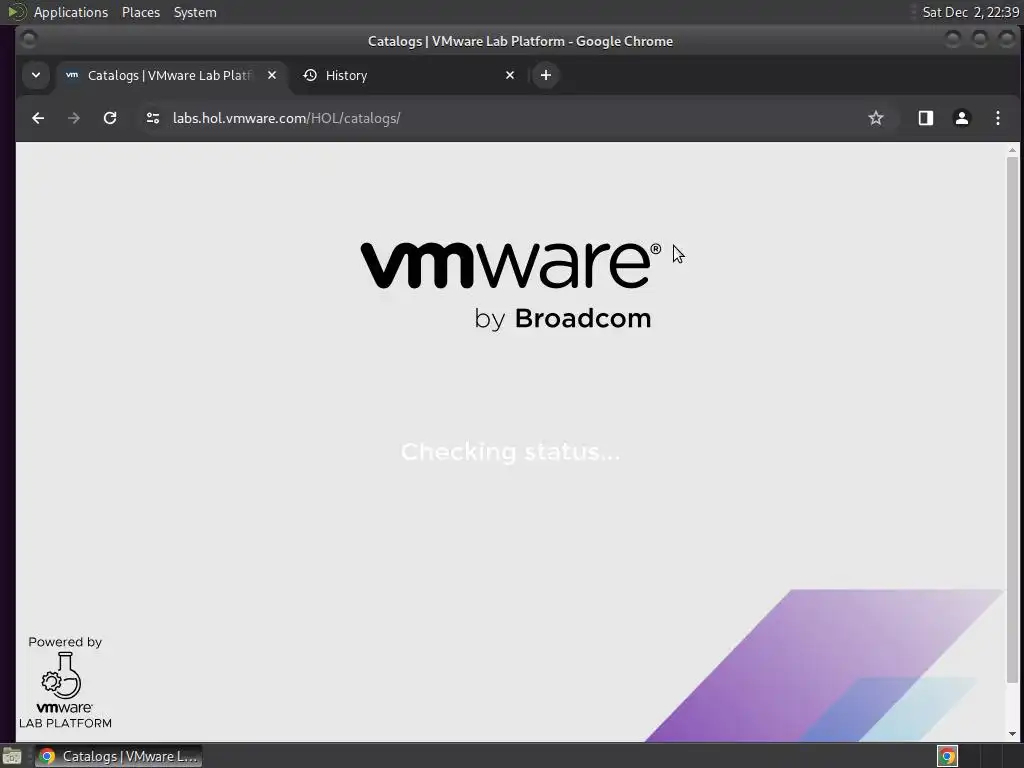Open the Places menu
The width and height of the screenshot is (1024, 768).
(141, 12)
